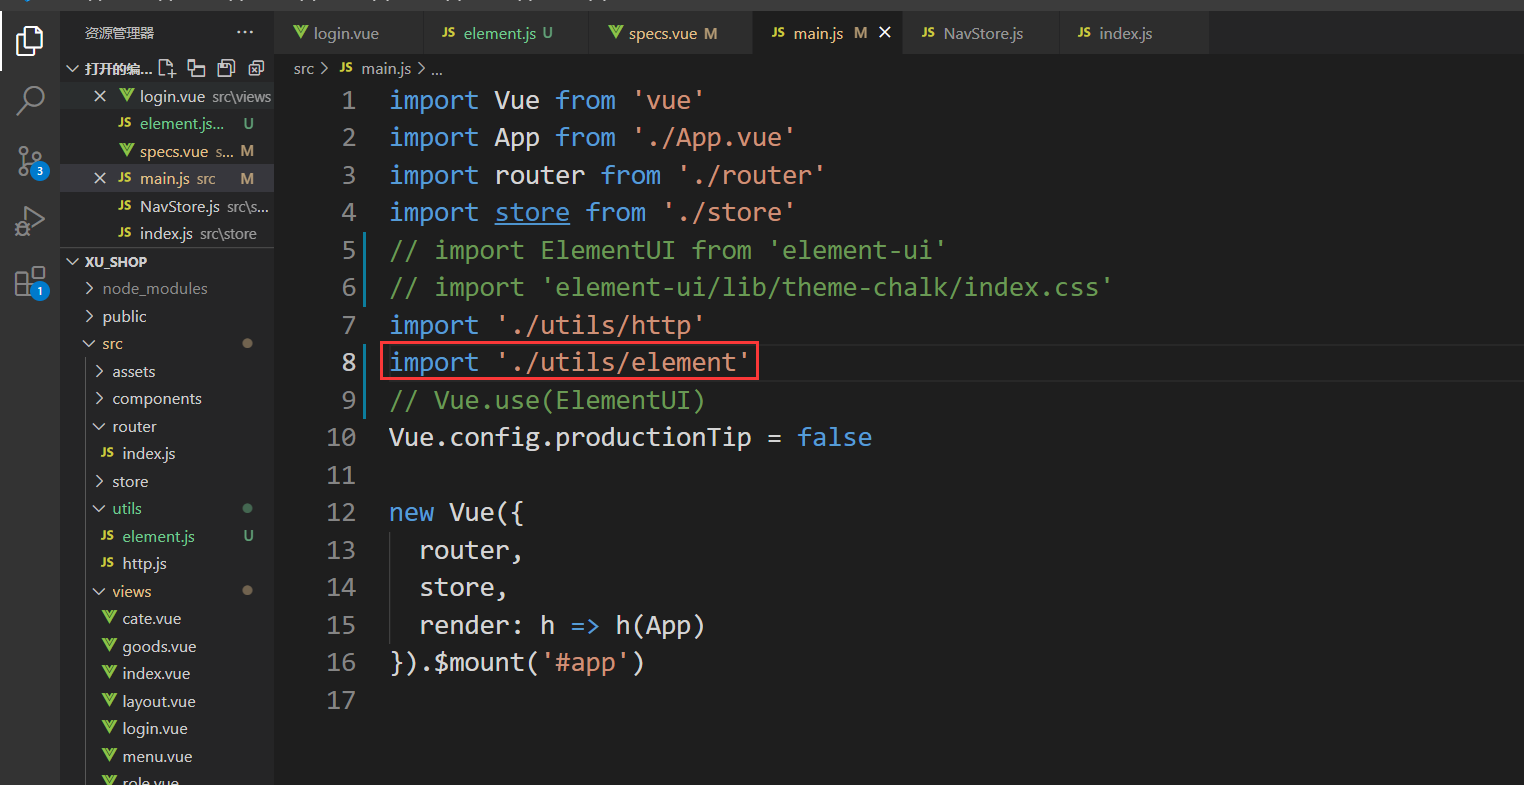Click the Save All icon
This screenshot has width=1524, height=785.
coord(227,68)
